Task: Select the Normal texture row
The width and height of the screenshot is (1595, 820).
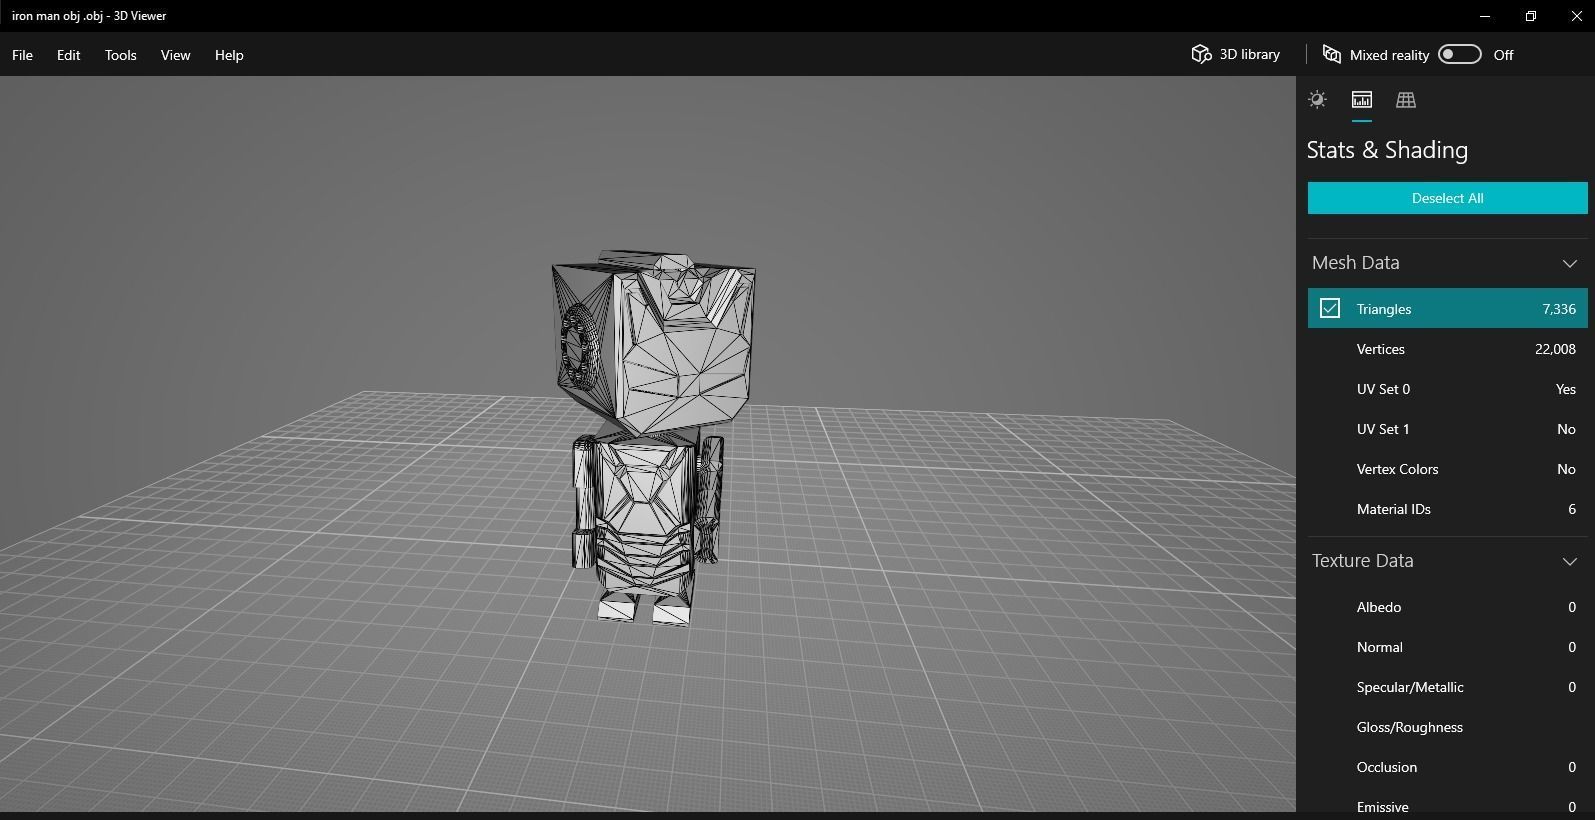Action: coord(1447,647)
